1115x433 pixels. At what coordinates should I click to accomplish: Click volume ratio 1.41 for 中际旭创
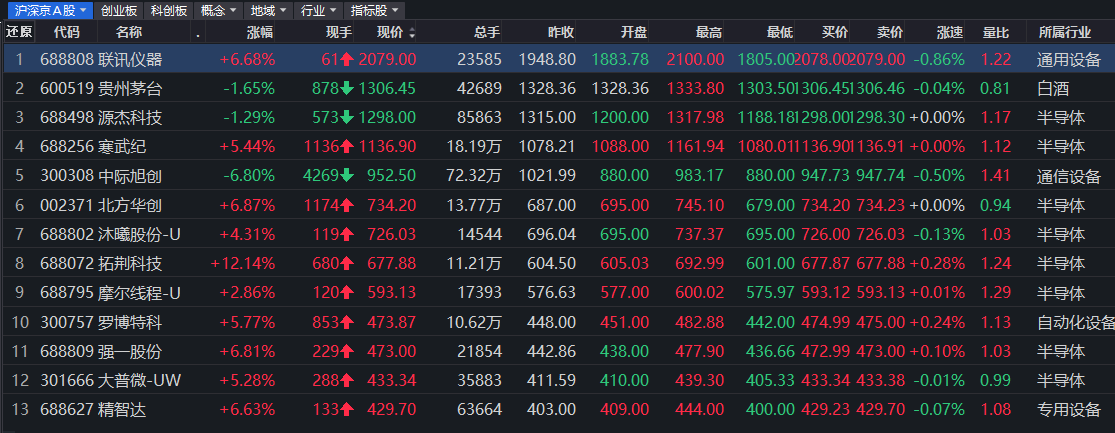(996, 176)
